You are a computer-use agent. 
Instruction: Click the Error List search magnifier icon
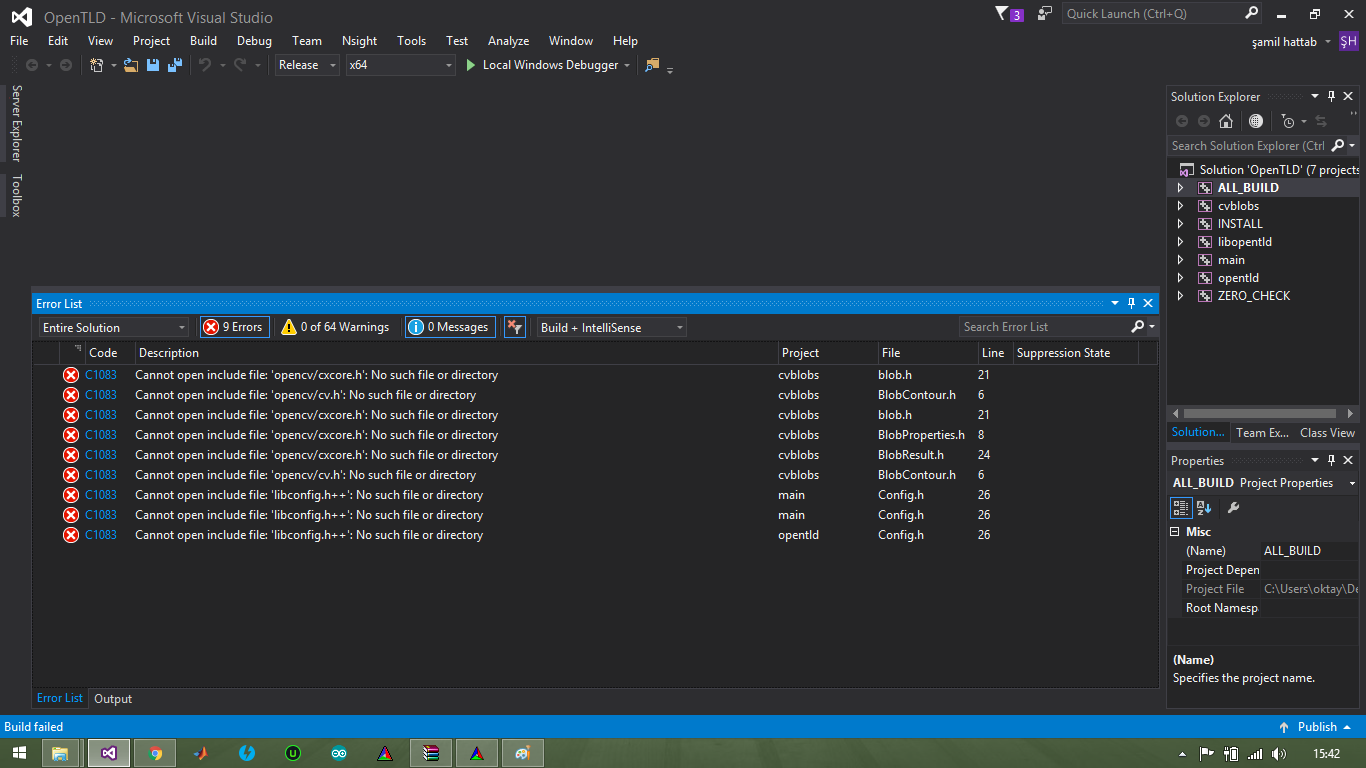pos(1138,327)
